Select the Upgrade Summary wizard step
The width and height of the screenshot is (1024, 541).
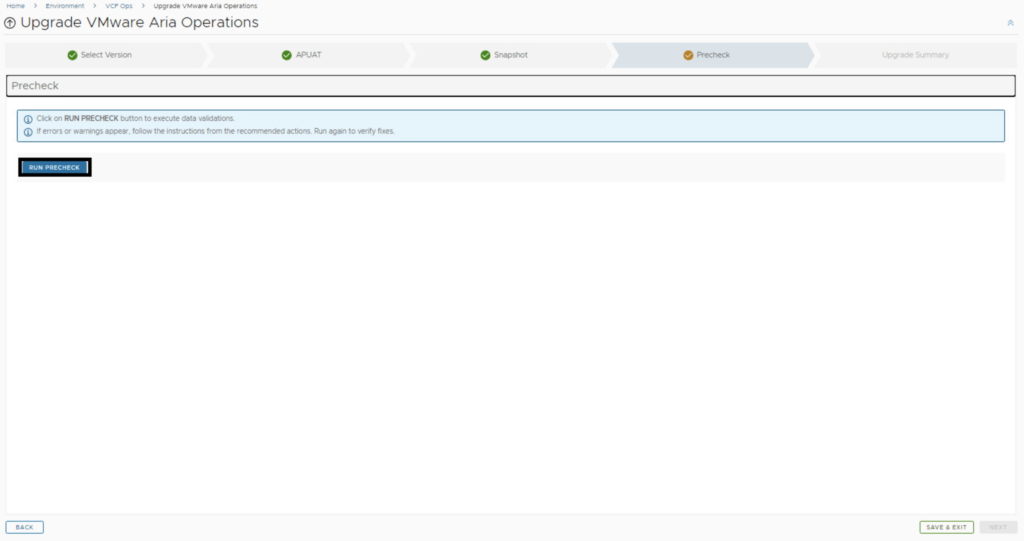pyautogui.click(x=915, y=55)
